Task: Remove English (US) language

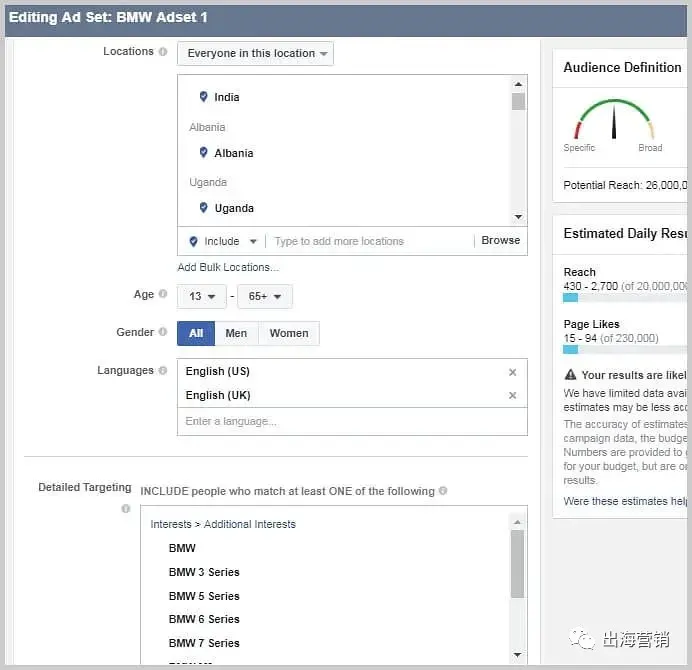Action: click(x=512, y=372)
